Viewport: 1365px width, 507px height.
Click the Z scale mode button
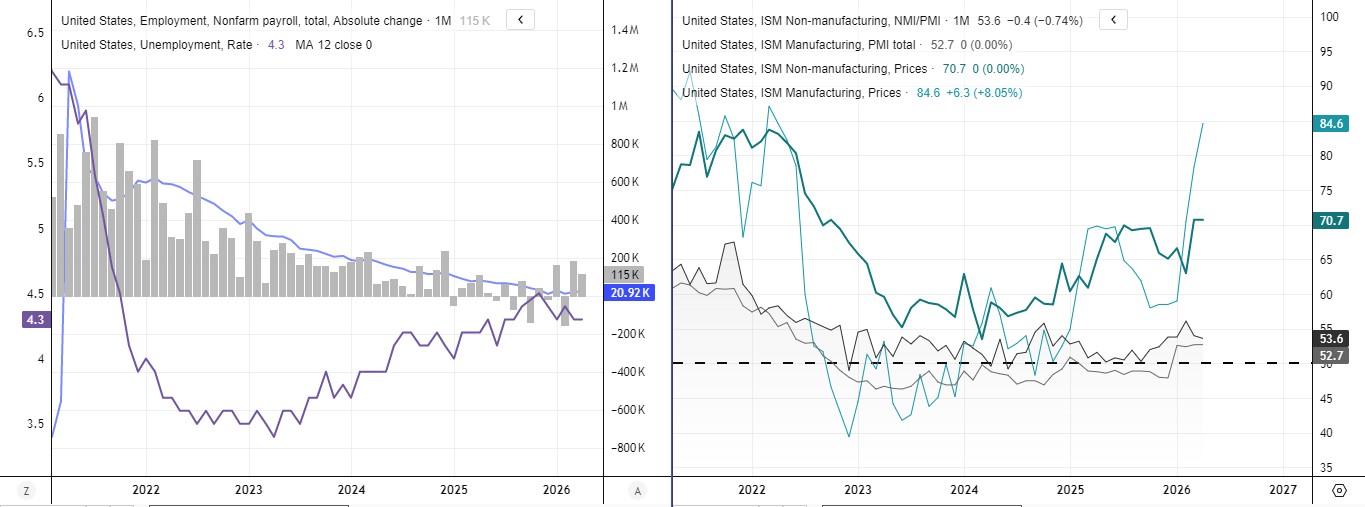pyautogui.click(x=26, y=491)
